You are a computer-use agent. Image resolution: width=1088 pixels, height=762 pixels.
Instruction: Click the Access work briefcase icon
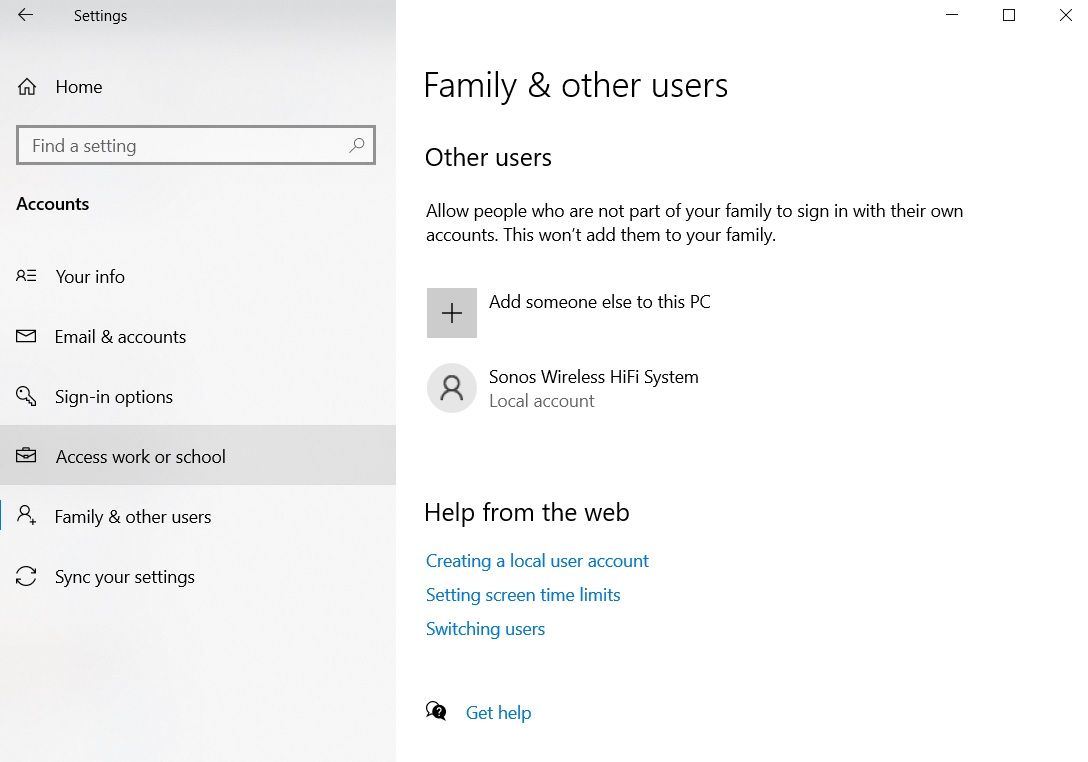tap(26, 455)
